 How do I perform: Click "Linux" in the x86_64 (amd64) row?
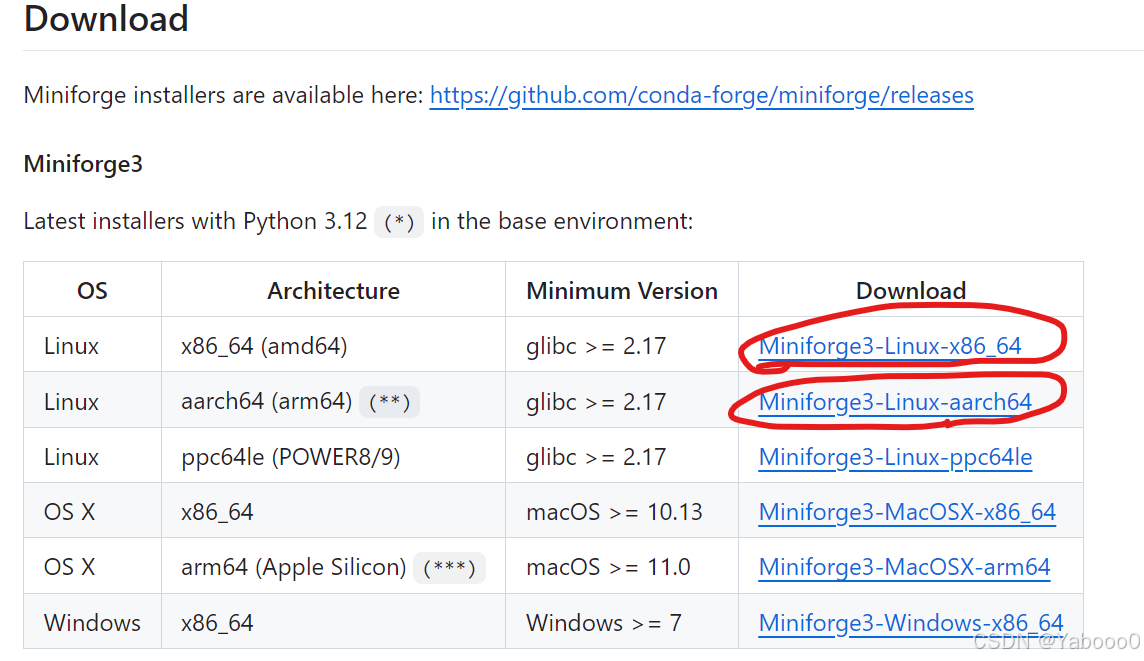72,346
